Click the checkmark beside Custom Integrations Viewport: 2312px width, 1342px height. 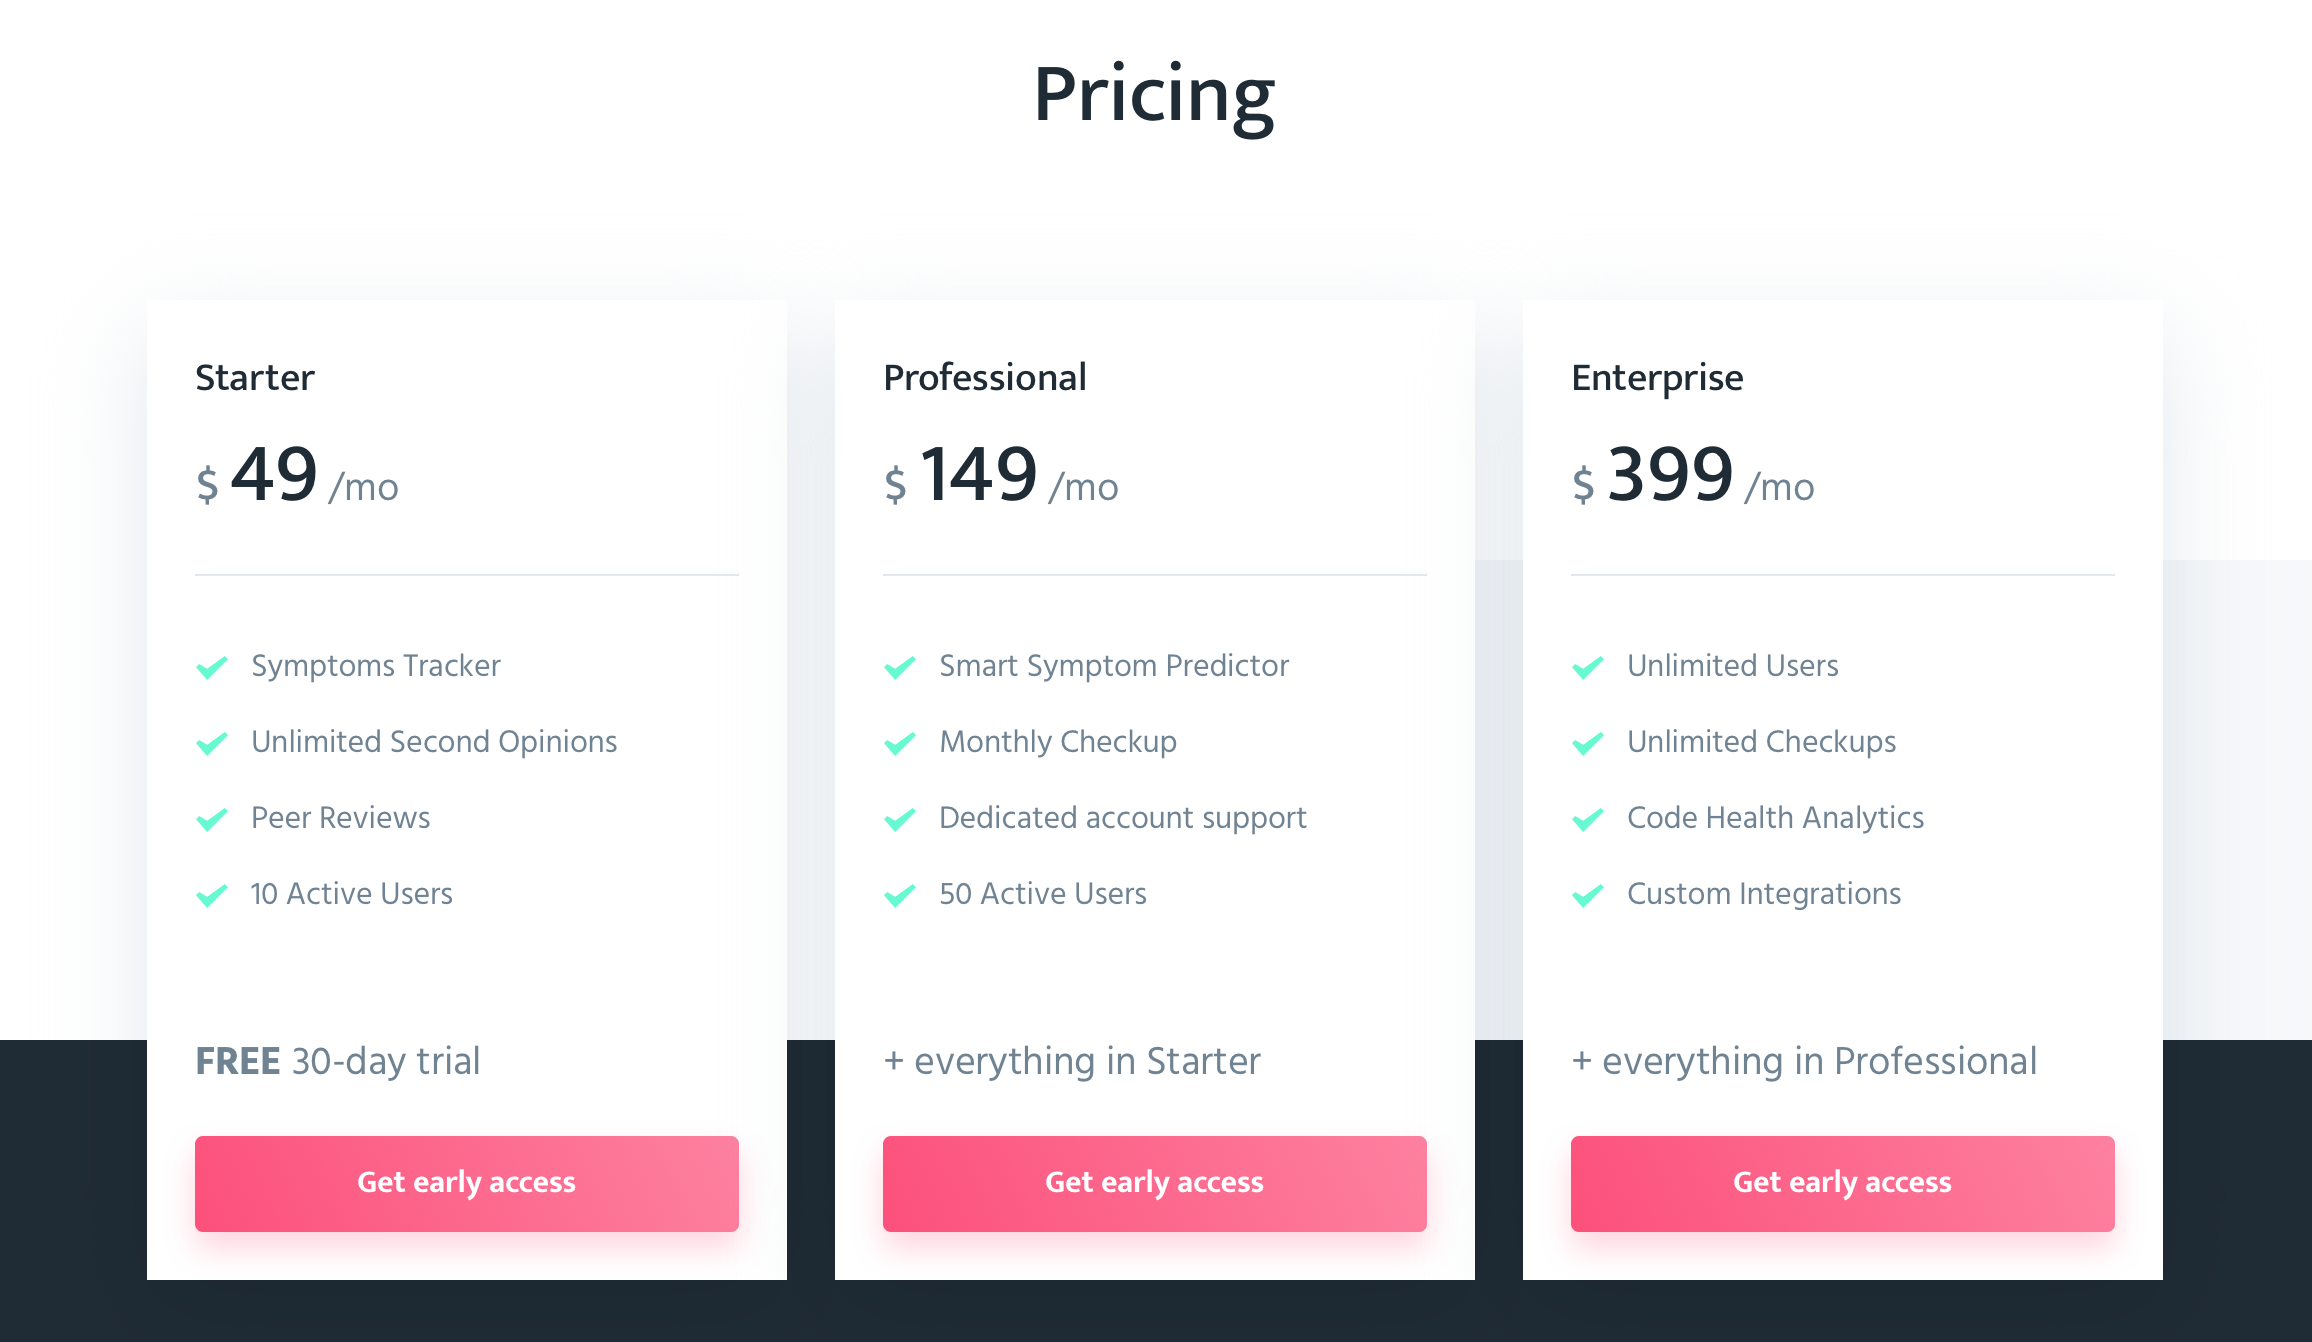(x=1588, y=895)
